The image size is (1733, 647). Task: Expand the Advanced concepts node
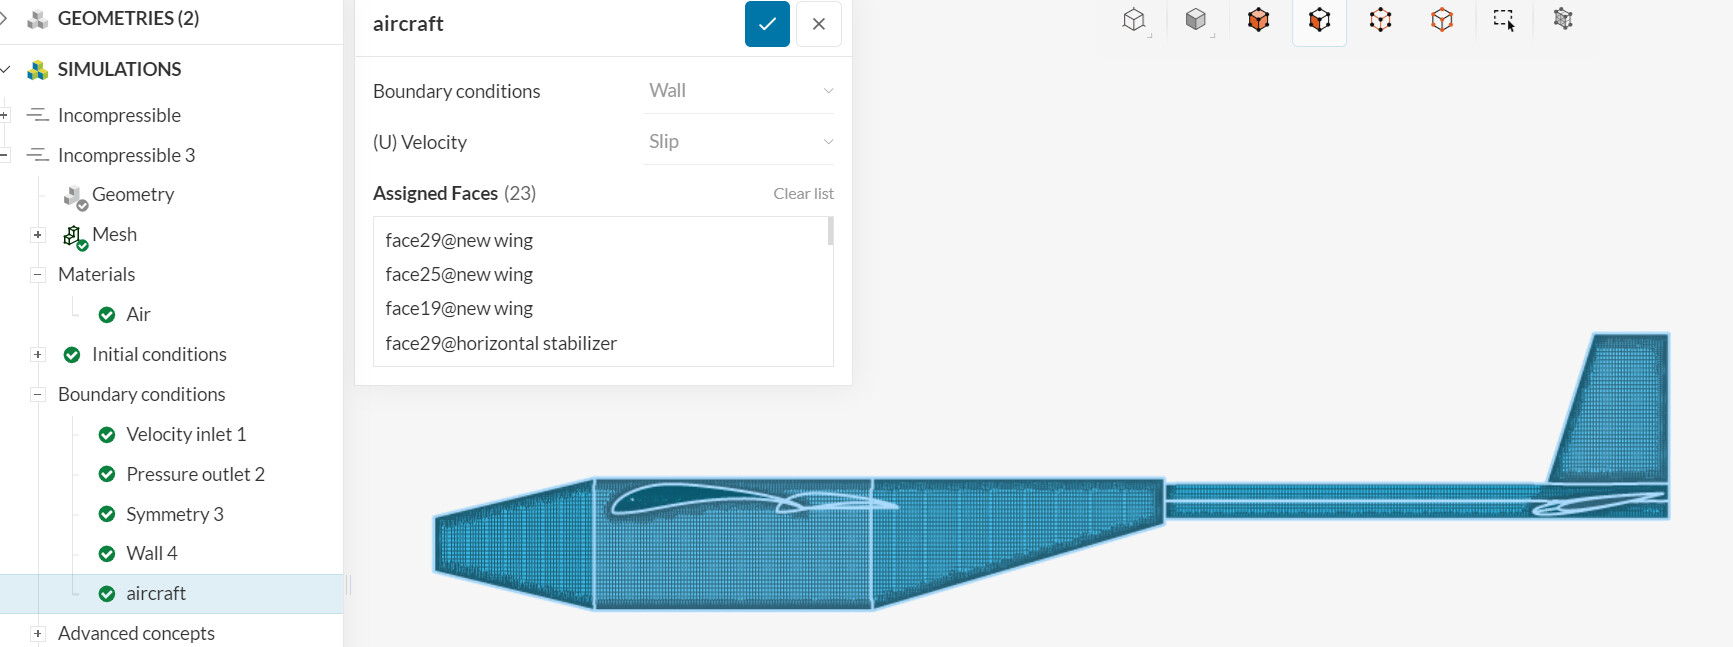coord(38,633)
